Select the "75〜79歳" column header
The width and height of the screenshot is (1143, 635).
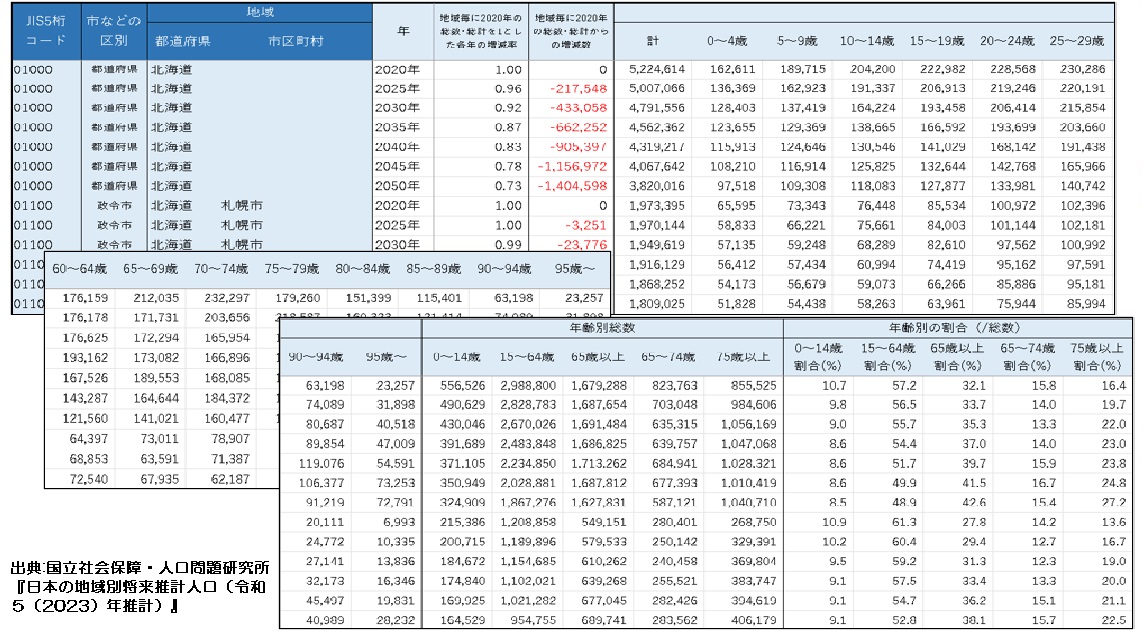292,269
